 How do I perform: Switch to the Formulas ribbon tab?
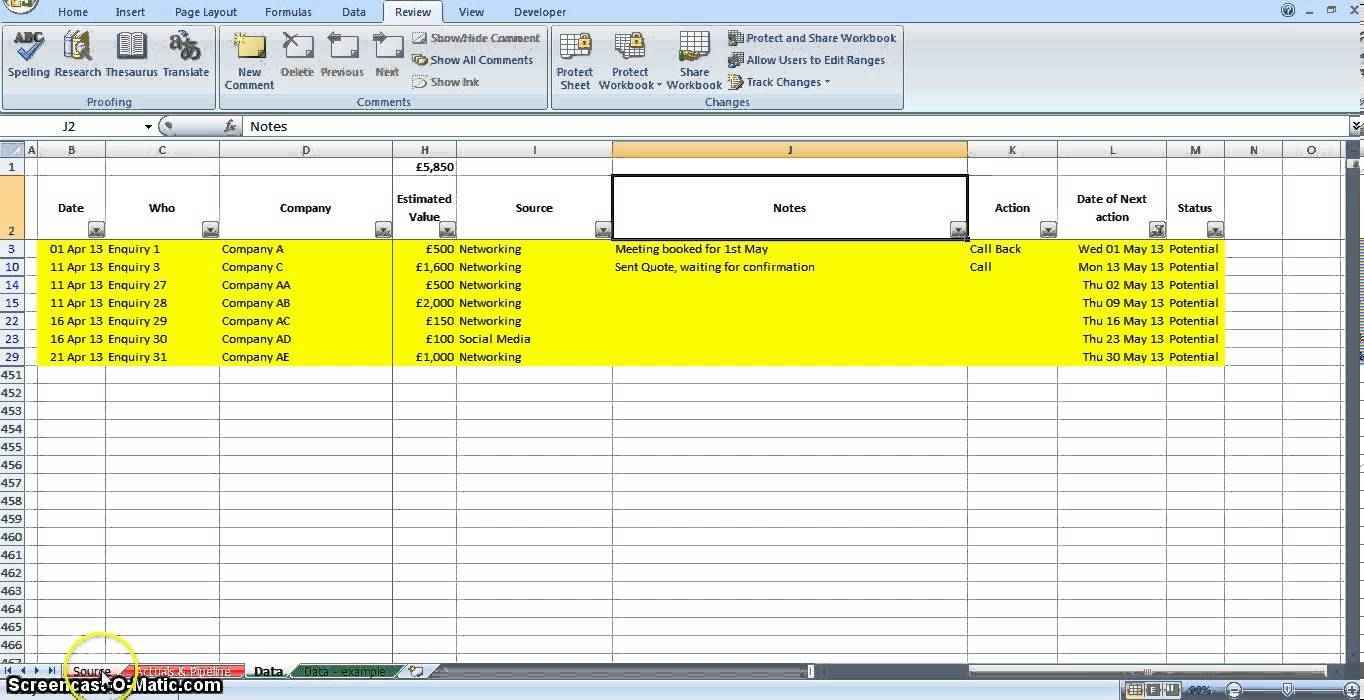[288, 12]
